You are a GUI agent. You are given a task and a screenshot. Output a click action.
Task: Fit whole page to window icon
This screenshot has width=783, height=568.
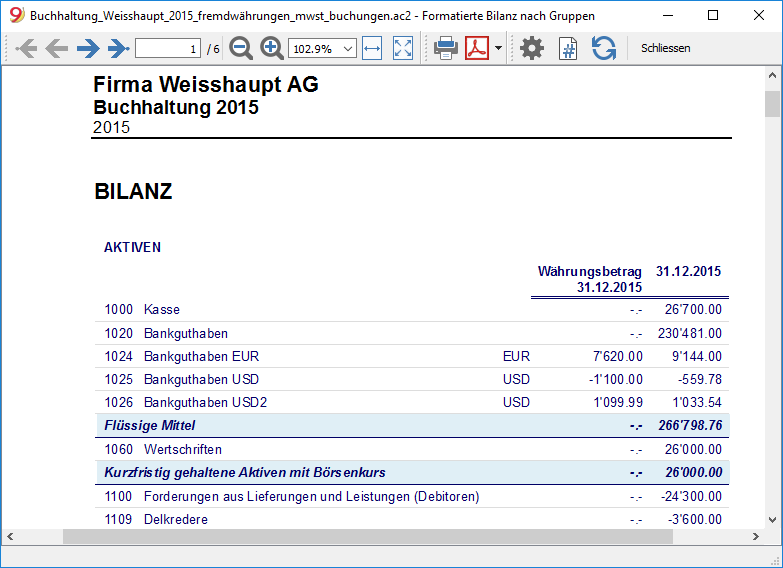pos(403,48)
